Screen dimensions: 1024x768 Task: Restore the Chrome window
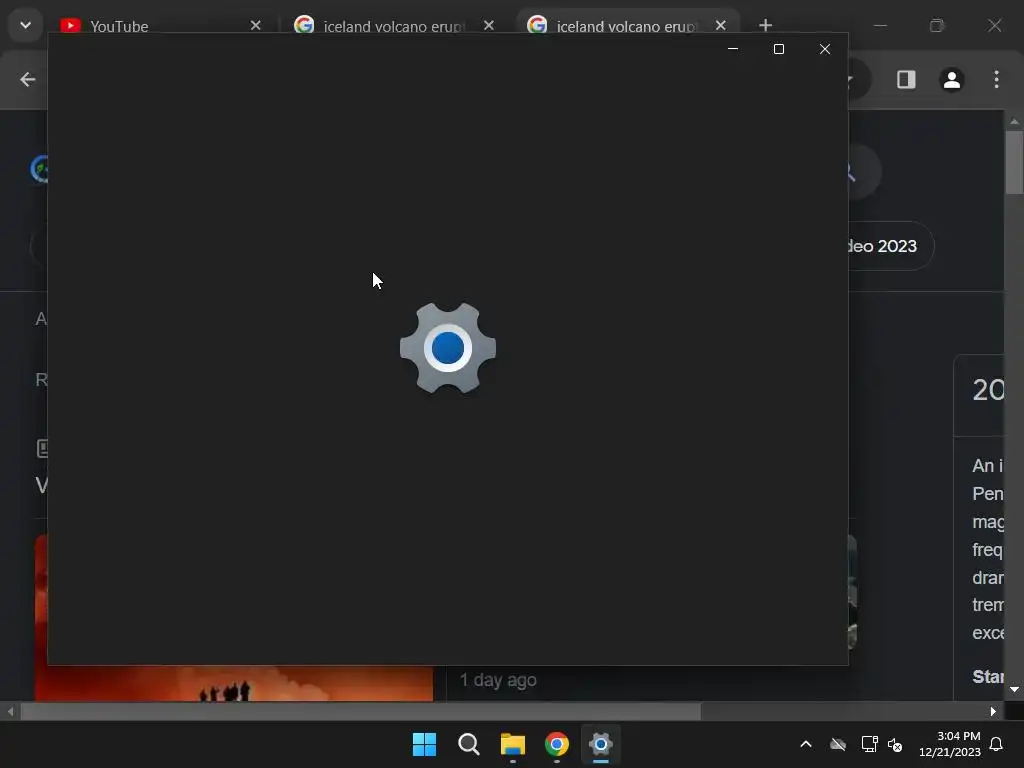[936, 25]
